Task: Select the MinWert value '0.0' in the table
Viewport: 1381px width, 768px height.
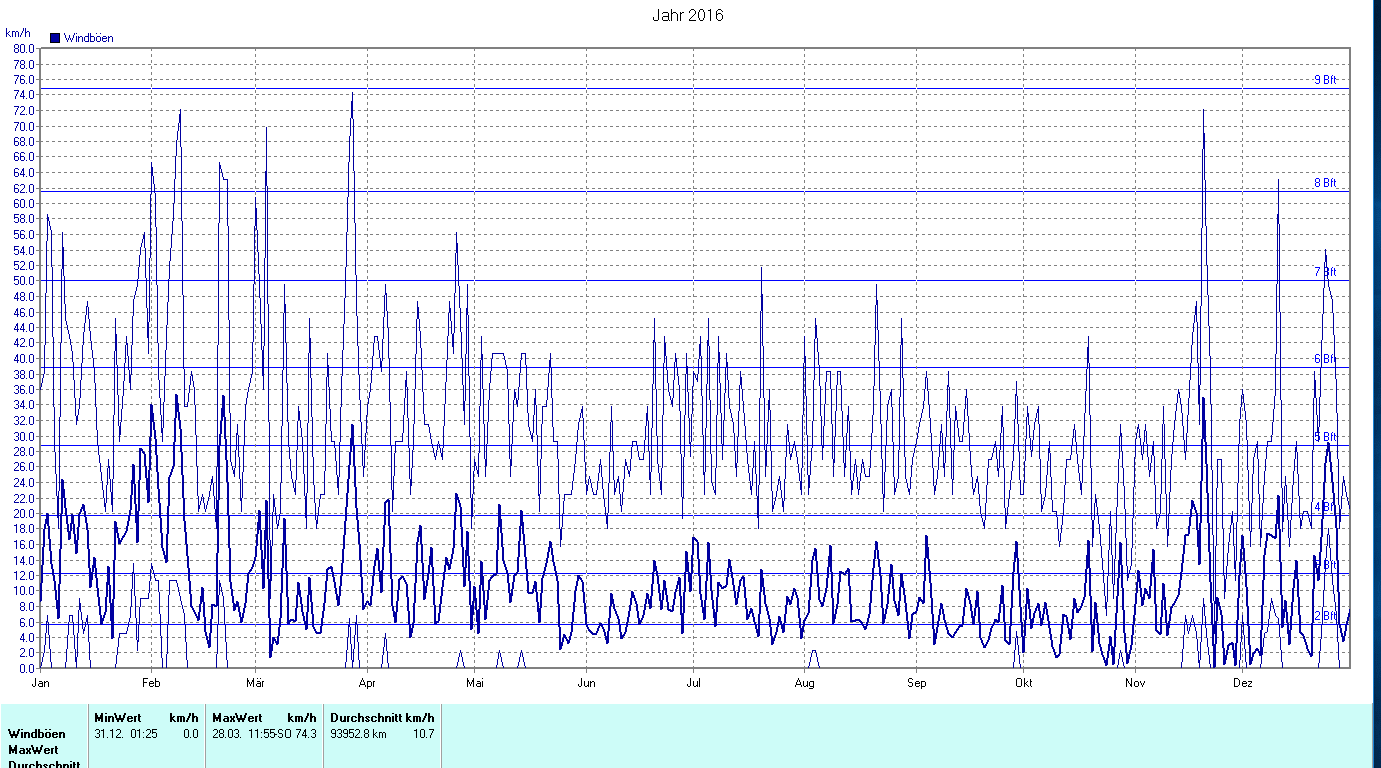Action: click(191, 734)
